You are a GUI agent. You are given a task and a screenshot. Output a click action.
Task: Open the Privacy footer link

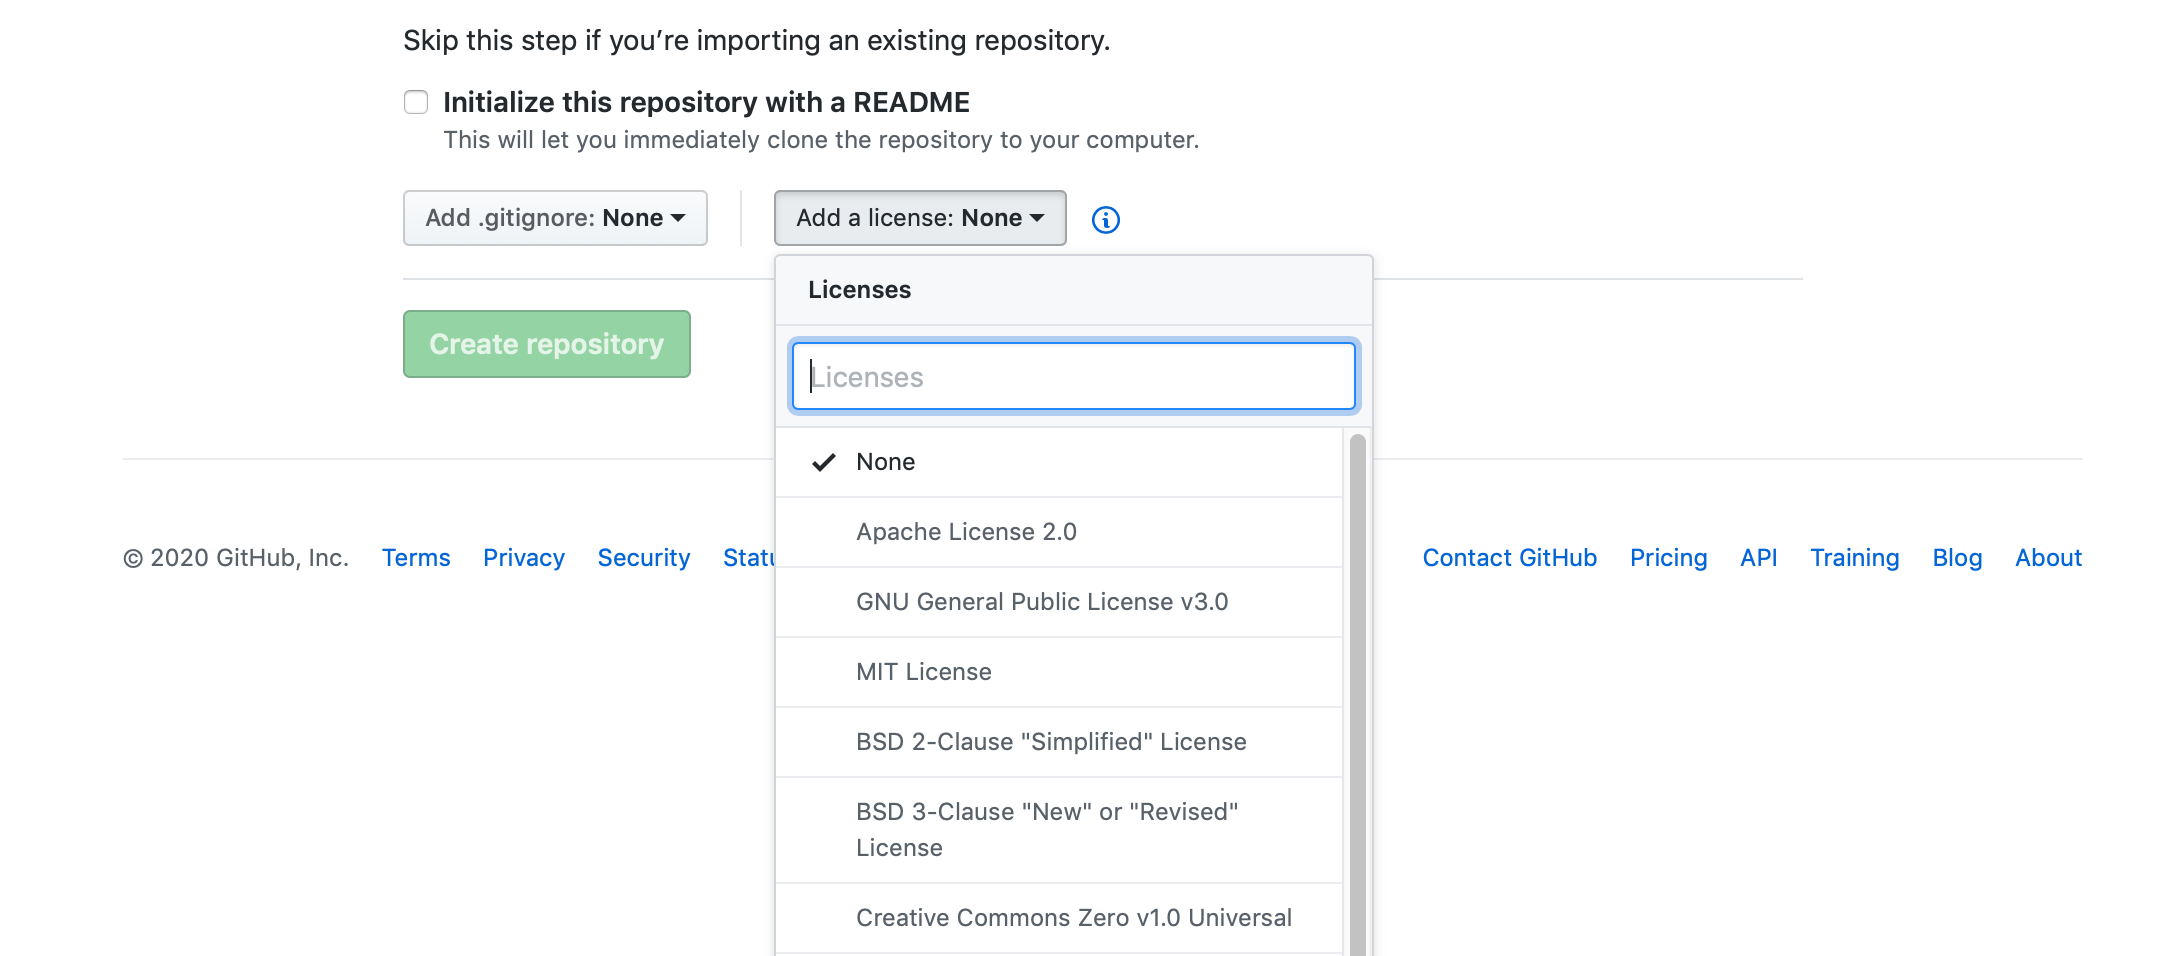click(524, 558)
